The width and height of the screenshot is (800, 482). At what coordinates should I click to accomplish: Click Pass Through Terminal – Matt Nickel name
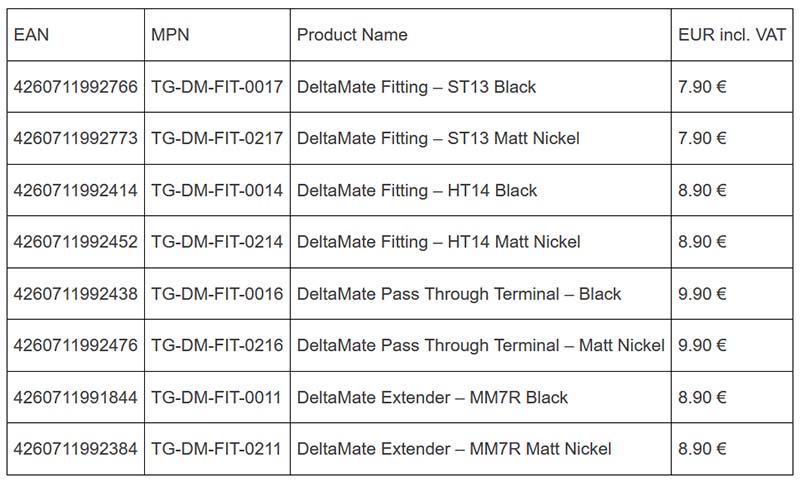[x=480, y=346]
